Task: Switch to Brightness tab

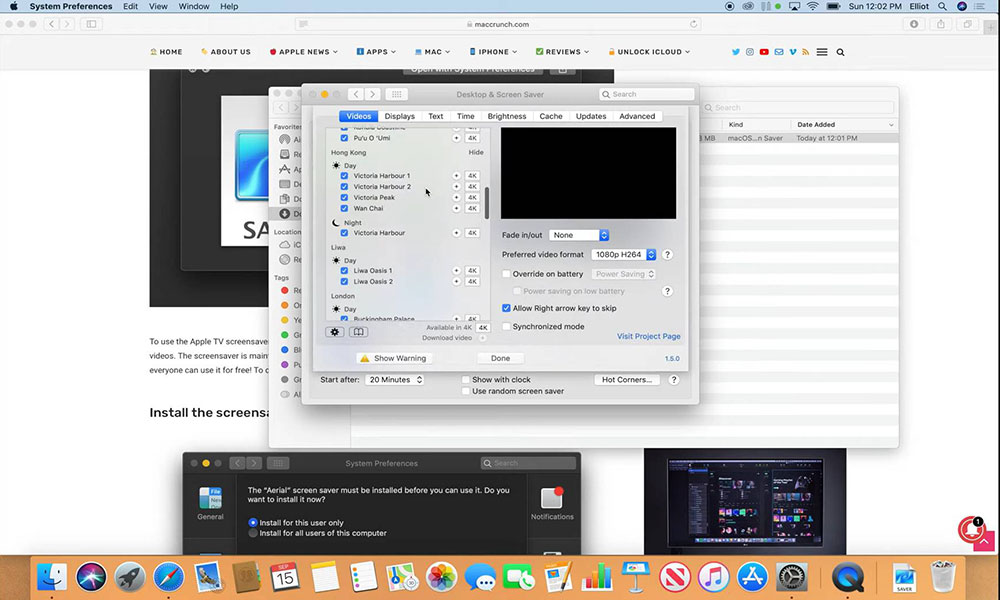Action: pyautogui.click(x=507, y=116)
